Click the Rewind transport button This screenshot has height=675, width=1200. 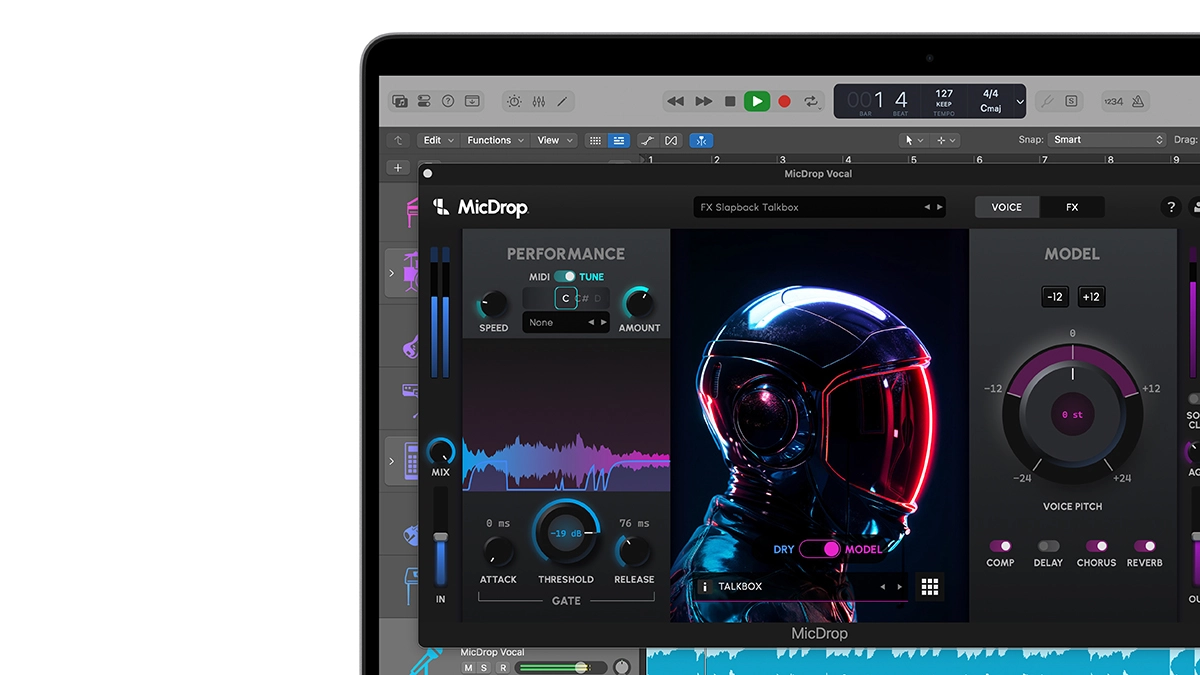[x=676, y=101]
